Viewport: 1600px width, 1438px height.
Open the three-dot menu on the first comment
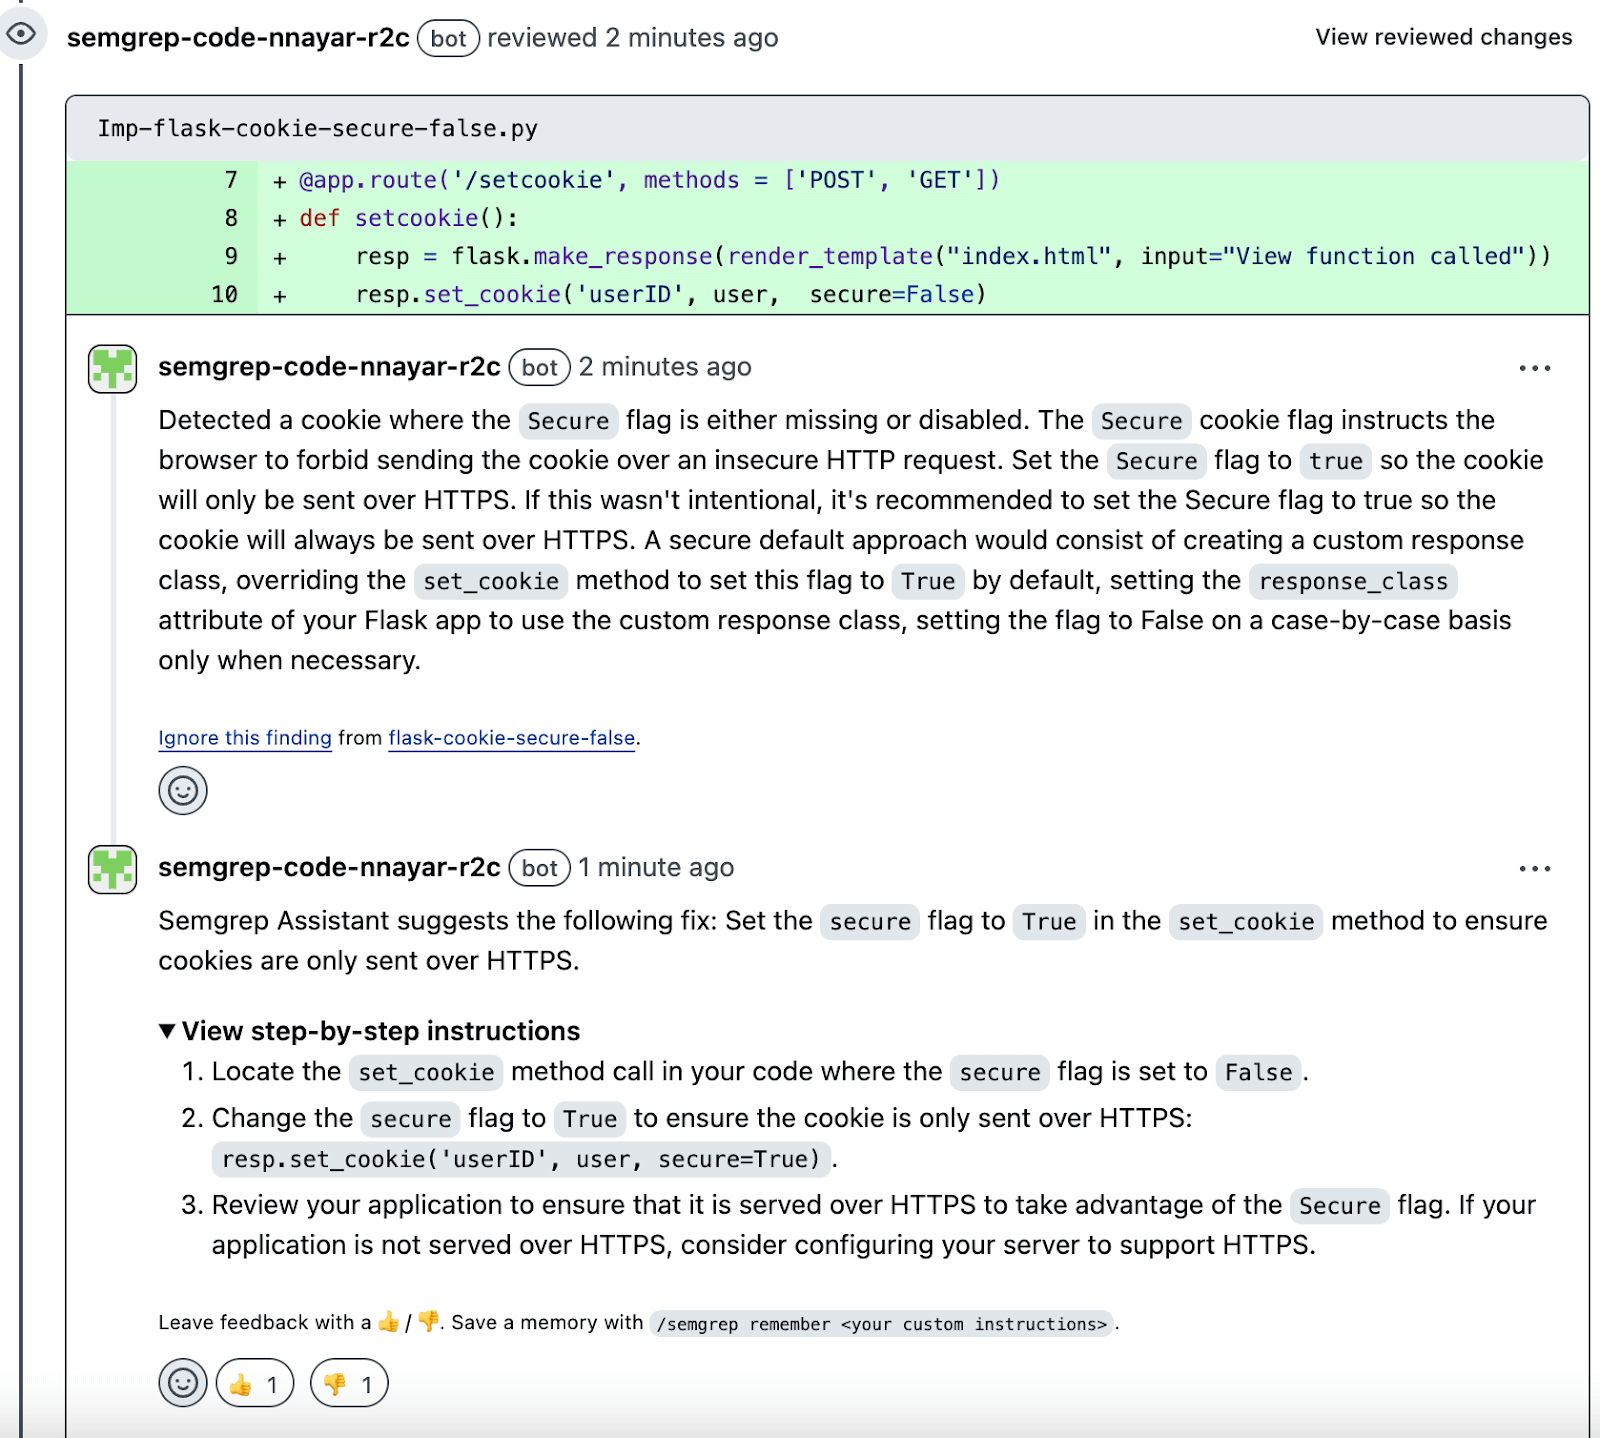point(1534,368)
